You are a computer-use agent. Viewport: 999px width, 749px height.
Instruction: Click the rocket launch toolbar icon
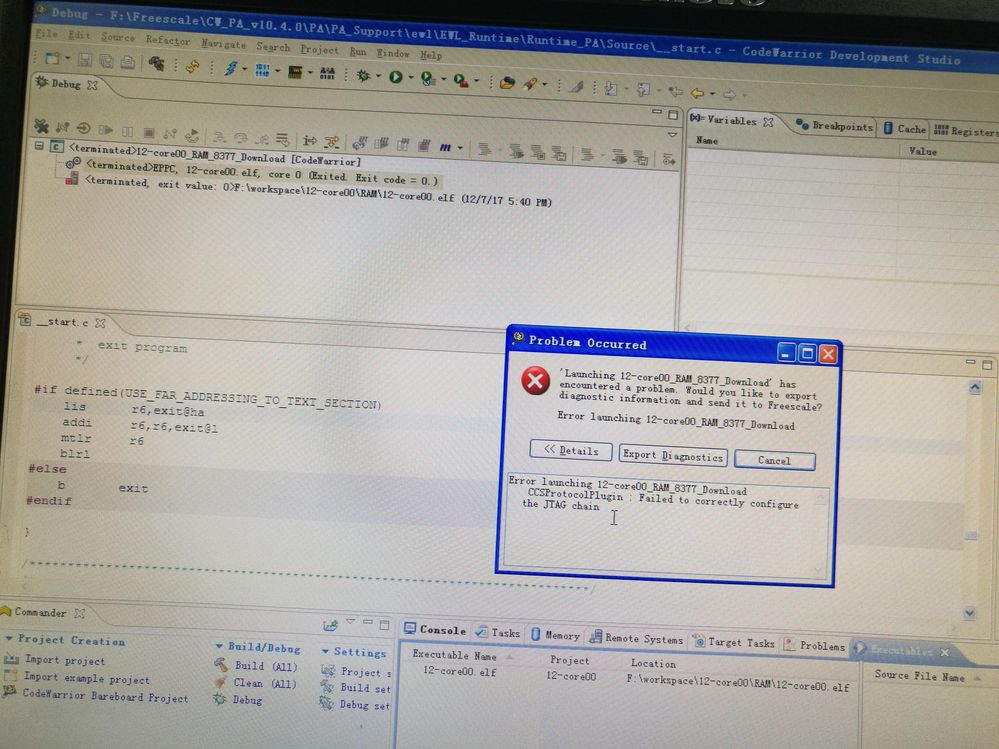pyautogui.click(x=530, y=83)
